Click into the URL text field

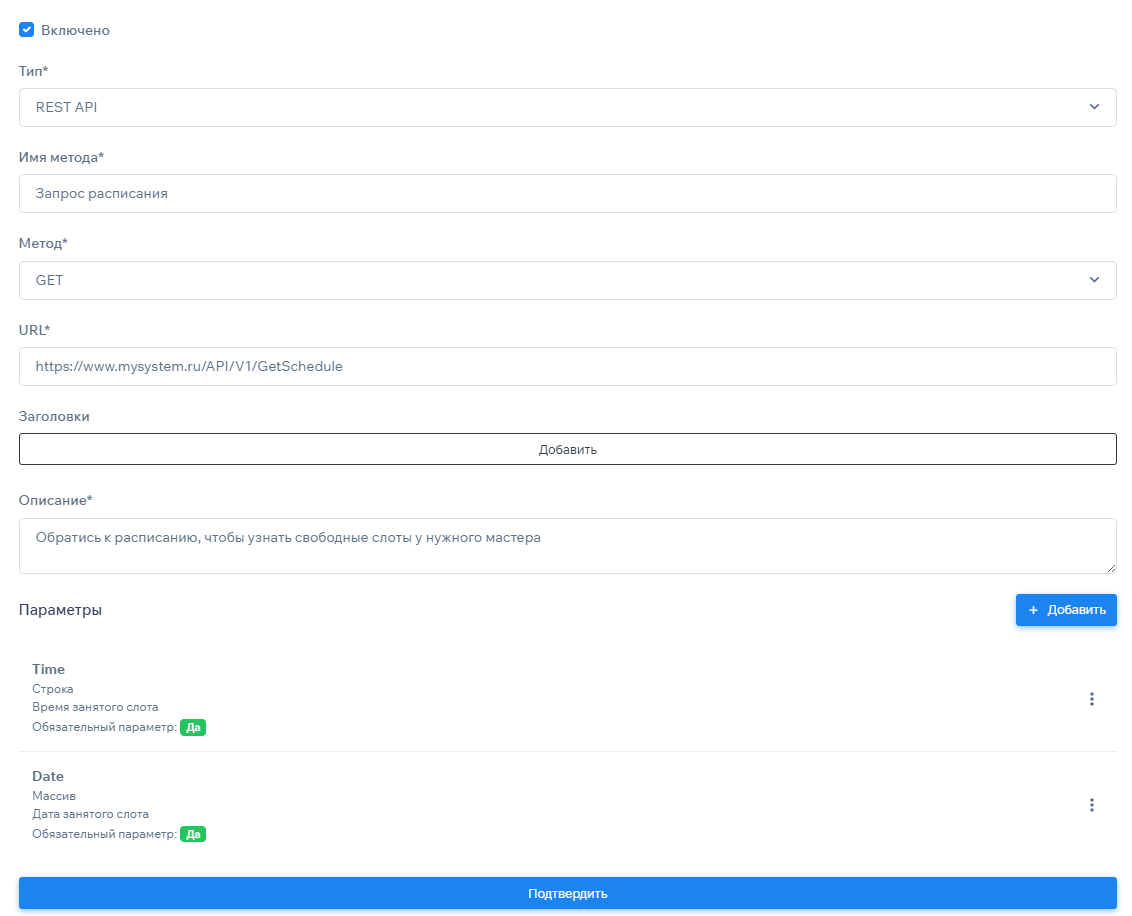(x=567, y=367)
